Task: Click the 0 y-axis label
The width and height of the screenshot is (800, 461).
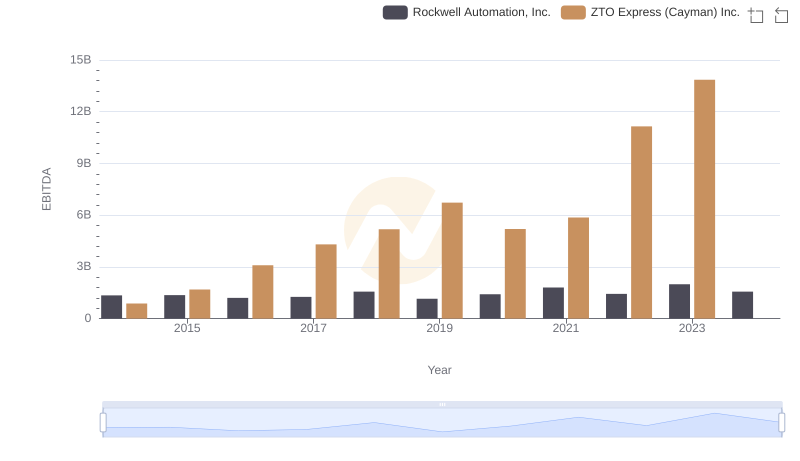Action: (88, 318)
